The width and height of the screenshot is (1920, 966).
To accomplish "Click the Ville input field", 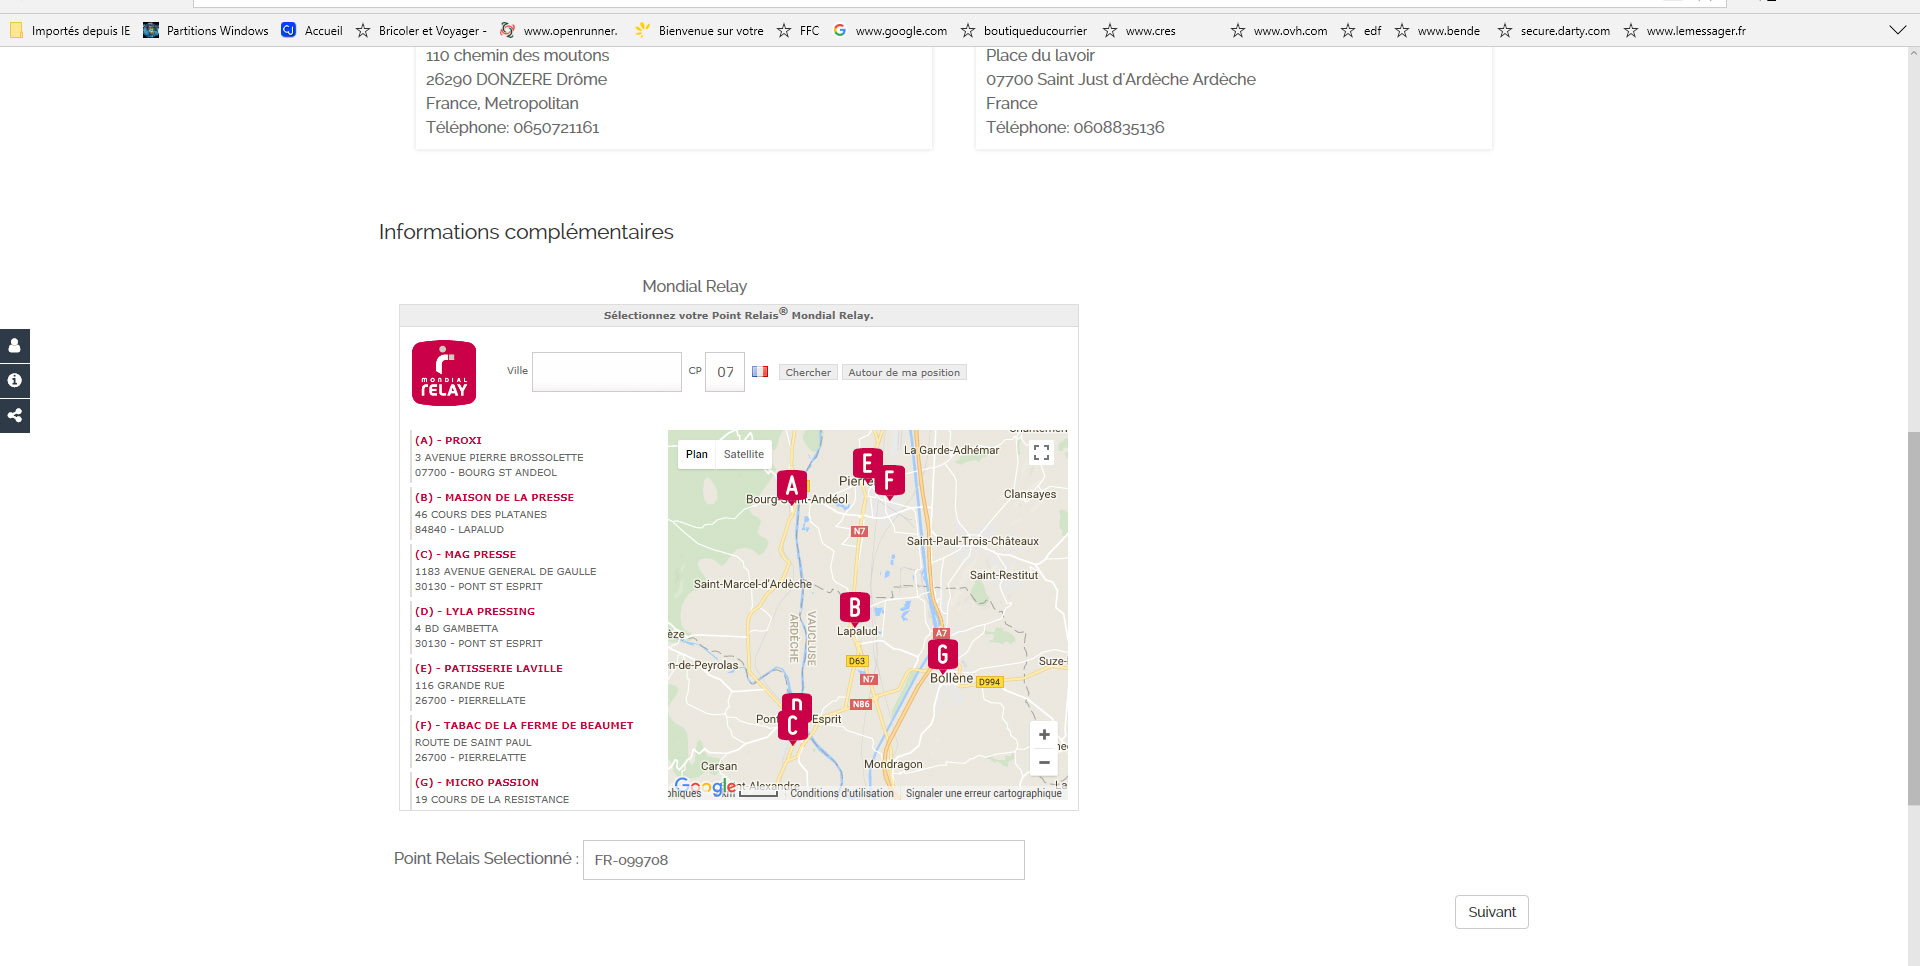I will [607, 372].
